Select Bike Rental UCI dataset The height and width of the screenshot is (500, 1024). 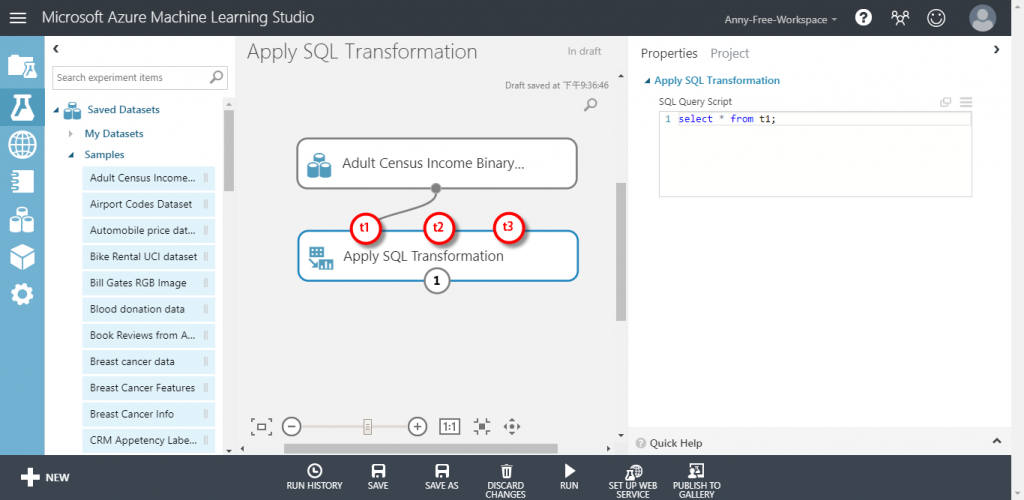148,257
